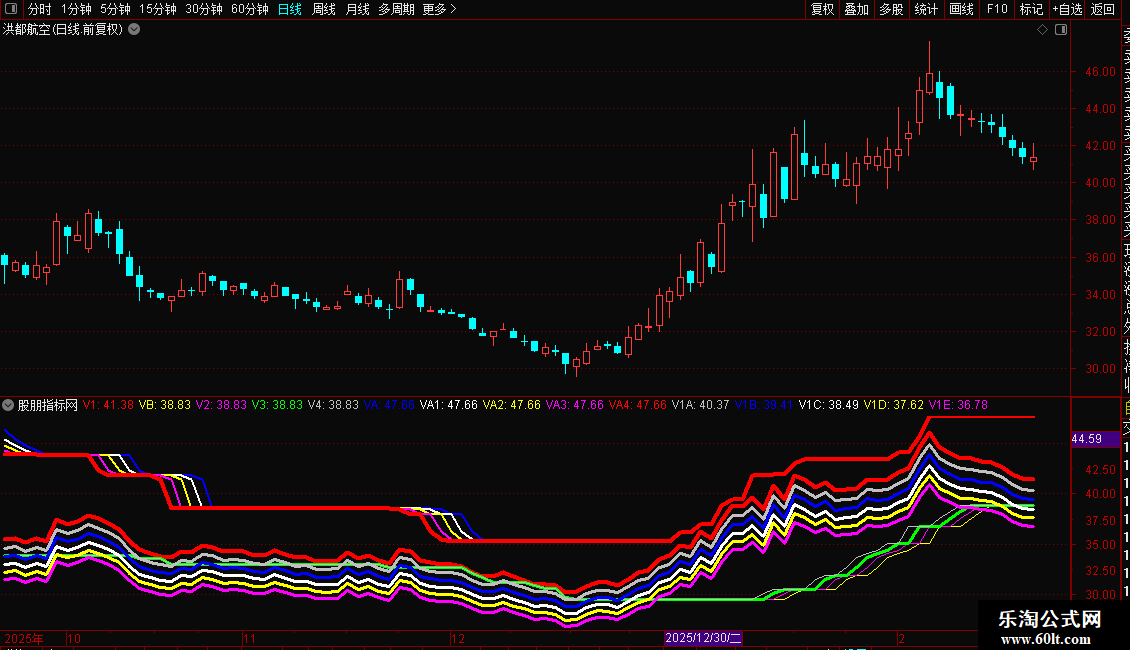Click the diamond marker icon above chart

point(1042,30)
